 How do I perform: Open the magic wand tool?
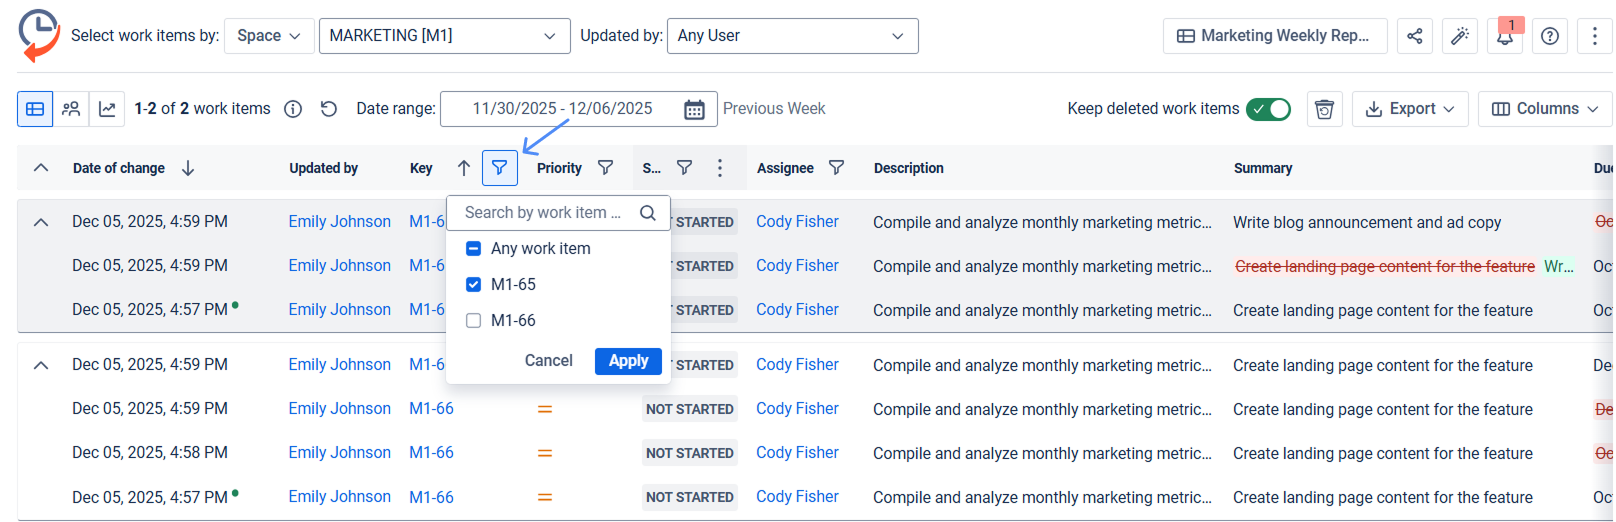coord(1459,36)
